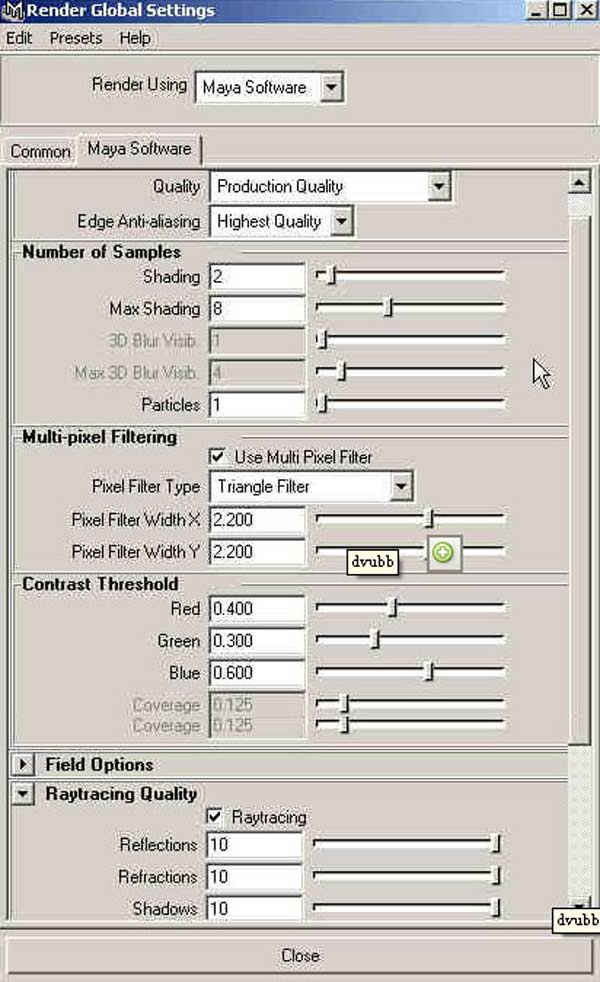Viewport: 600px width, 982px height.
Task: Toggle Use Multi Pixel Filter checkbox
Action: [217, 457]
